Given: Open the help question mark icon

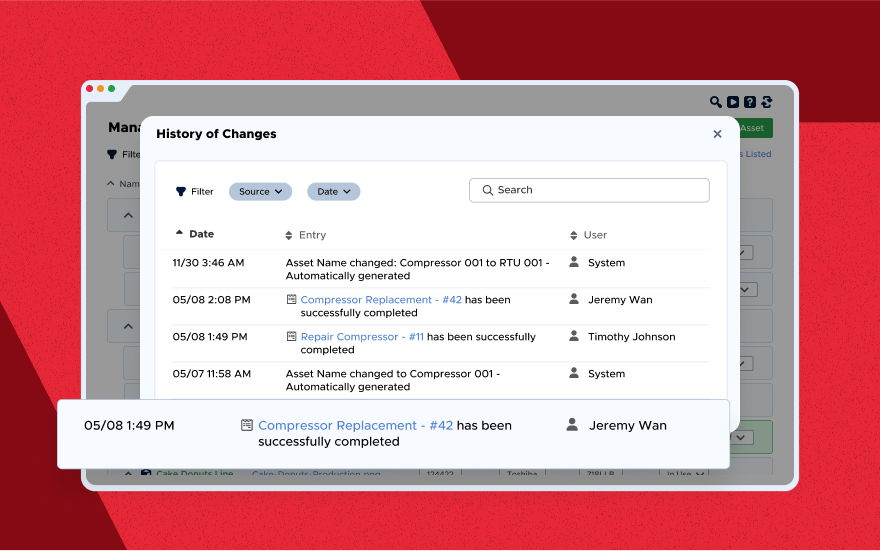Looking at the screenshot, I should click(x=750, y=102).
